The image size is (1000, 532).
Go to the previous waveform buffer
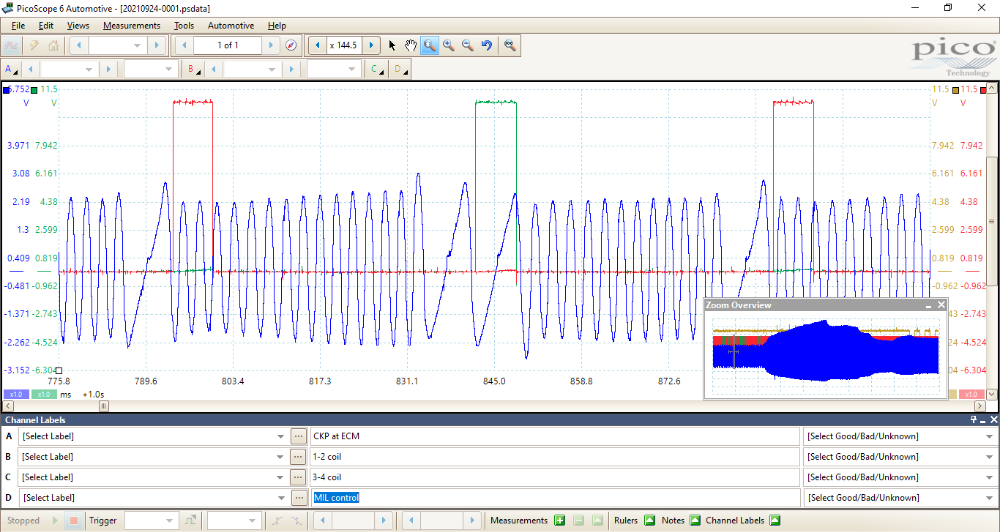(x=185, y=45)
